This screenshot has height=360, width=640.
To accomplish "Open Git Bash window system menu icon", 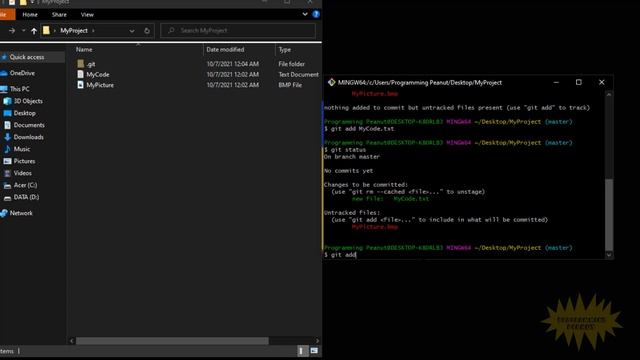I will pyautogui.click(x=331, y=82).
